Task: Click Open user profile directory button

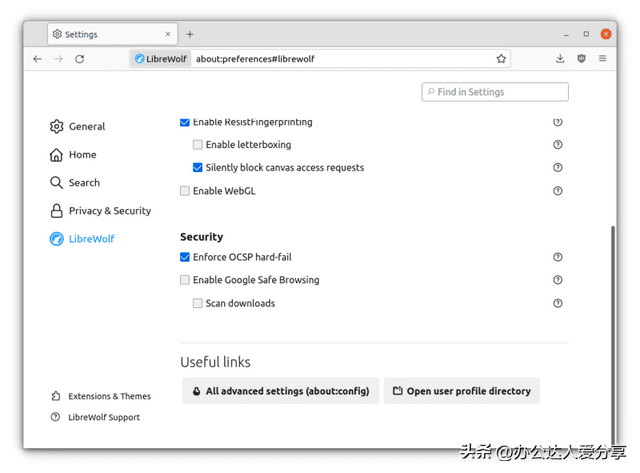Action: click(x=462, y=391)
